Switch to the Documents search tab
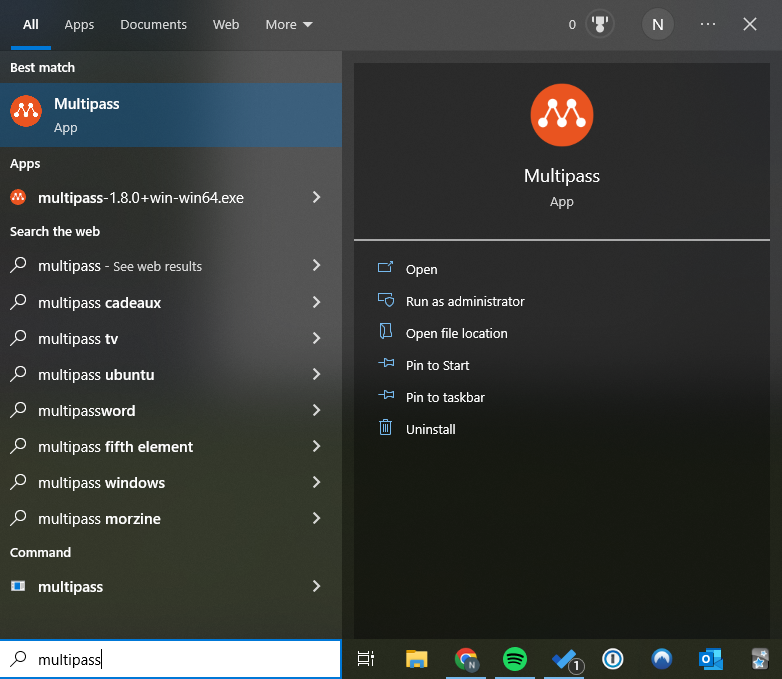 (x=153, y=24)
